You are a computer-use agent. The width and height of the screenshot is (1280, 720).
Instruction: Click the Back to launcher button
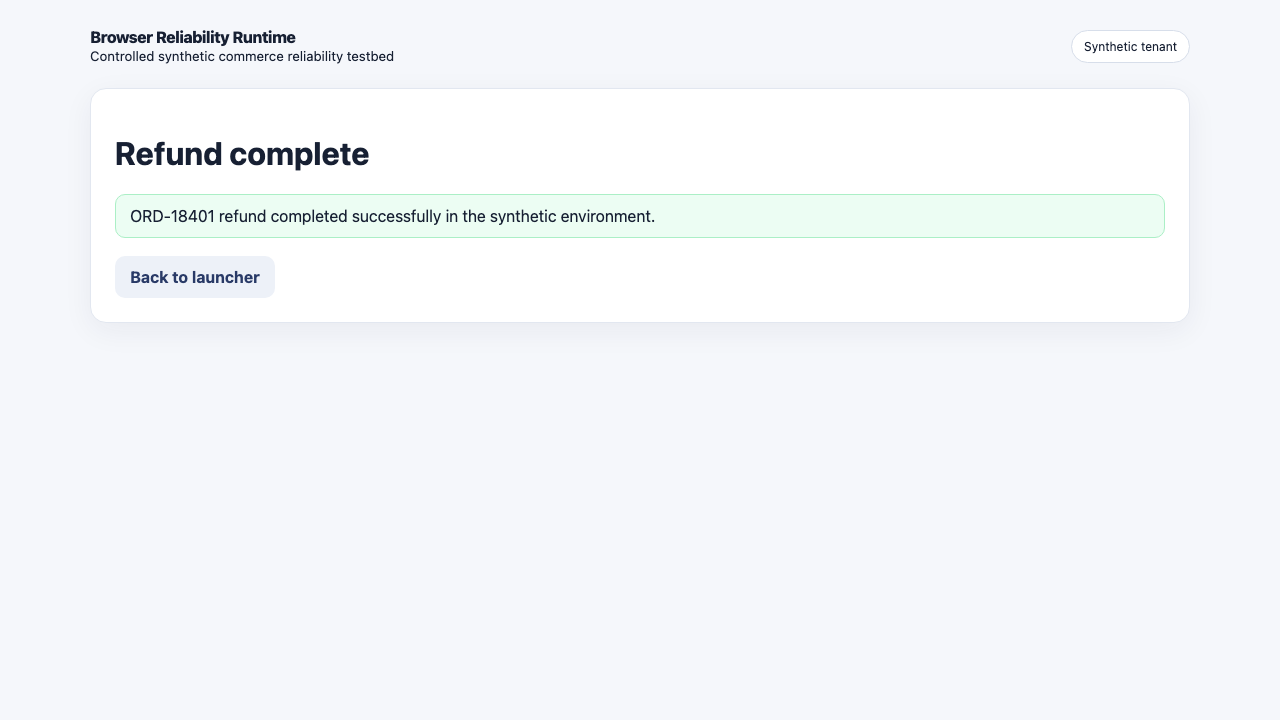coord(195,277)
